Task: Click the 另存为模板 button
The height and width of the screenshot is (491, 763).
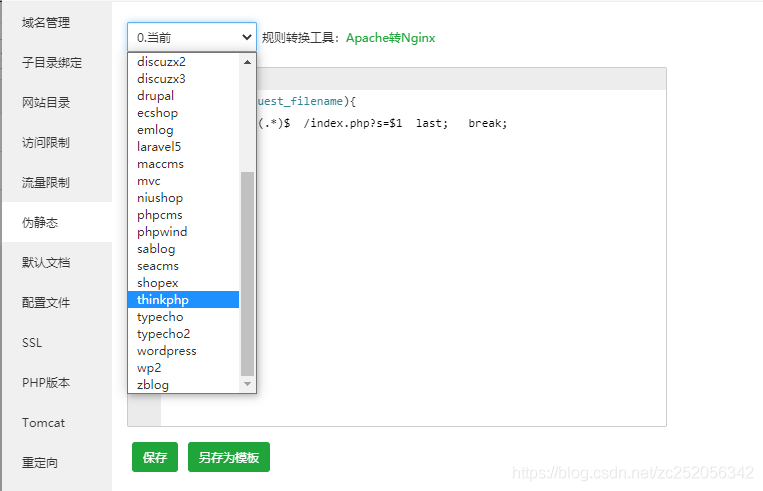Action: click(x=229, y=457)
